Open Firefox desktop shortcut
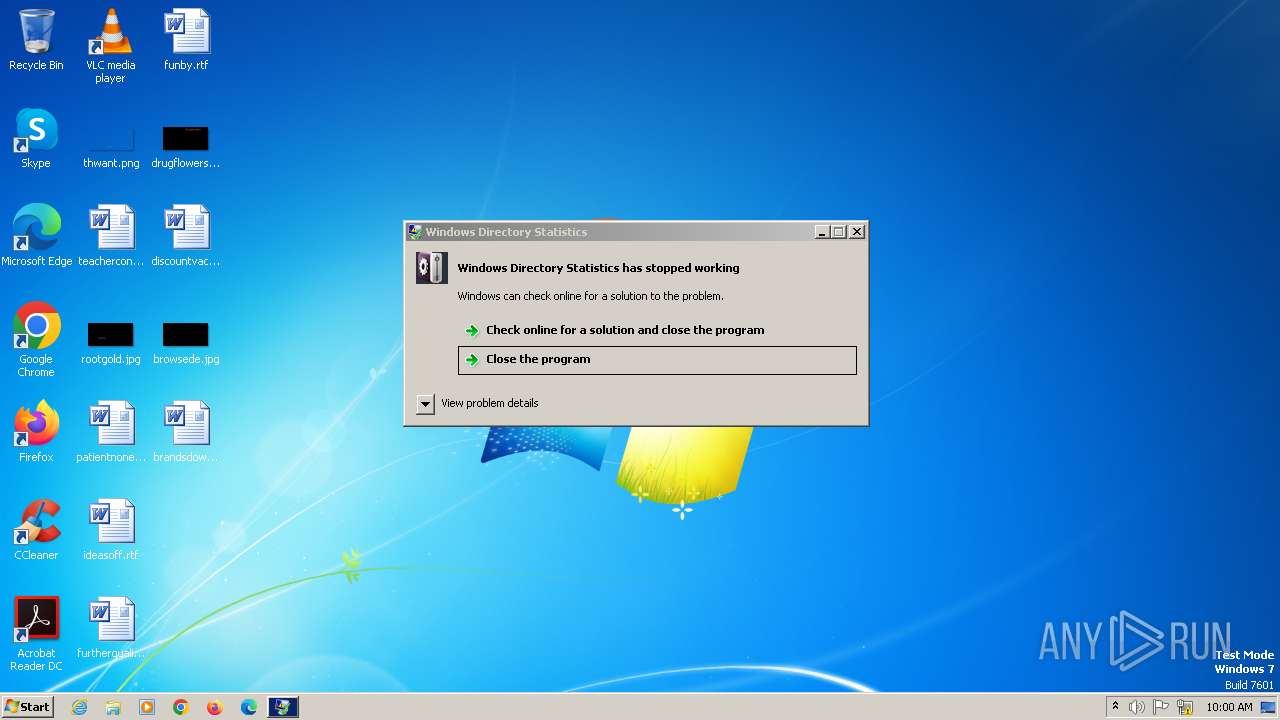This screenshot has height=720, width=1280. 36,432
